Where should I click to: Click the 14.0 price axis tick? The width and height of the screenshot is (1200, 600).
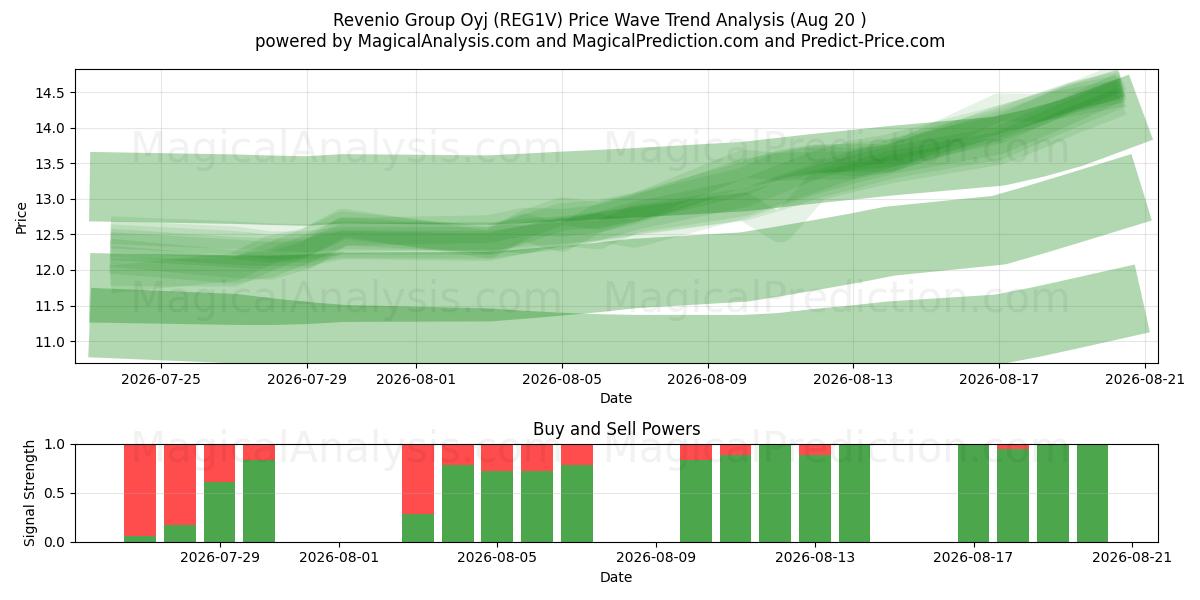point(51,128)
